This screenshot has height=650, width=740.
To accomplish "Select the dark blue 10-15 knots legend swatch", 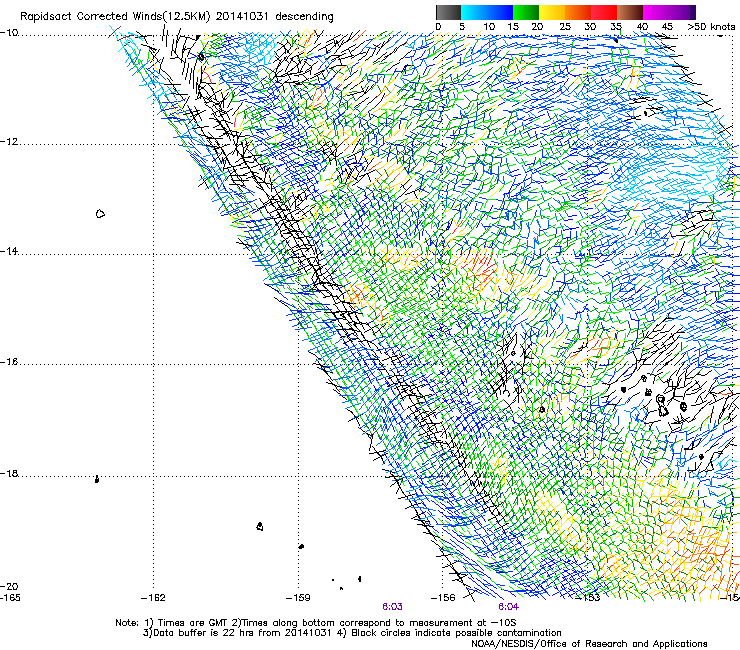I will 500,12.
